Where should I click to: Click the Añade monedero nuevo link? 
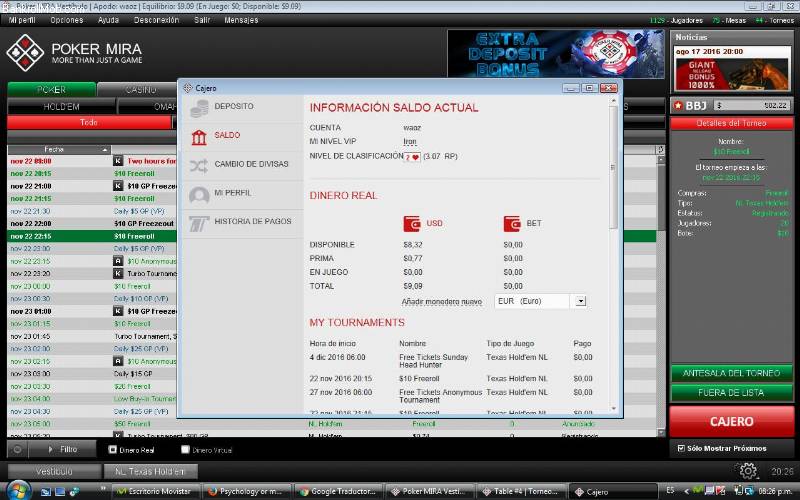[x=442, y=302]
